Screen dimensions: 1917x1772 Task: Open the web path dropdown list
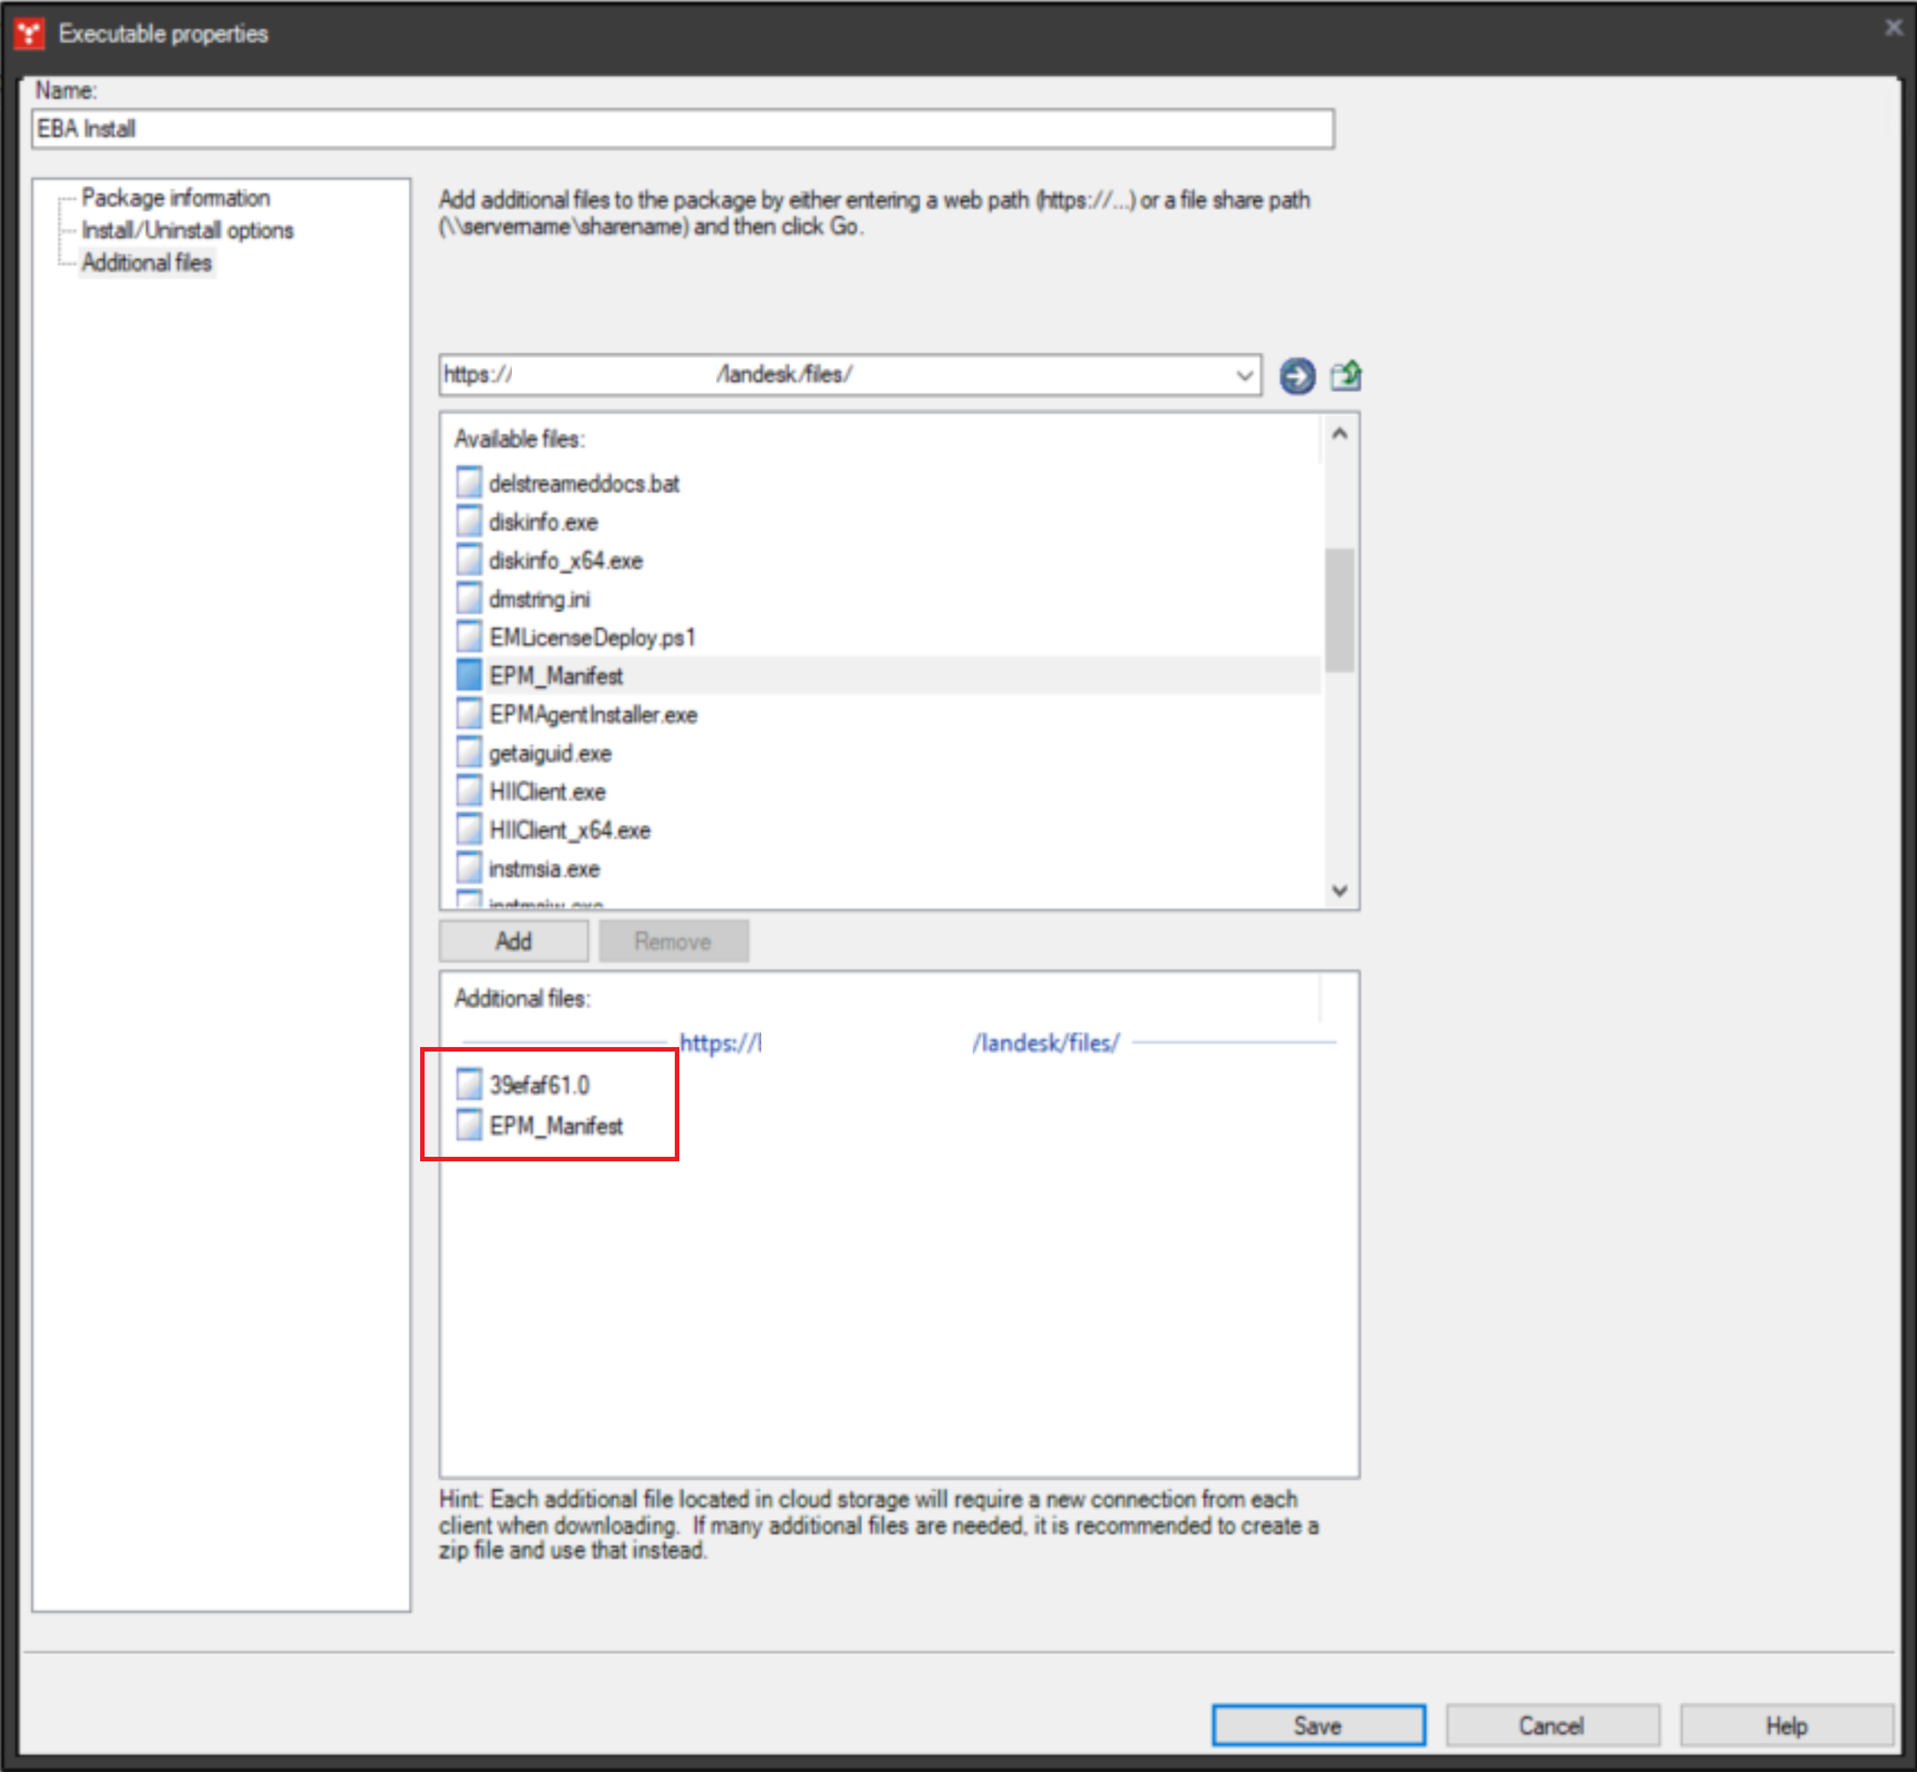(x=1245, y=376)
